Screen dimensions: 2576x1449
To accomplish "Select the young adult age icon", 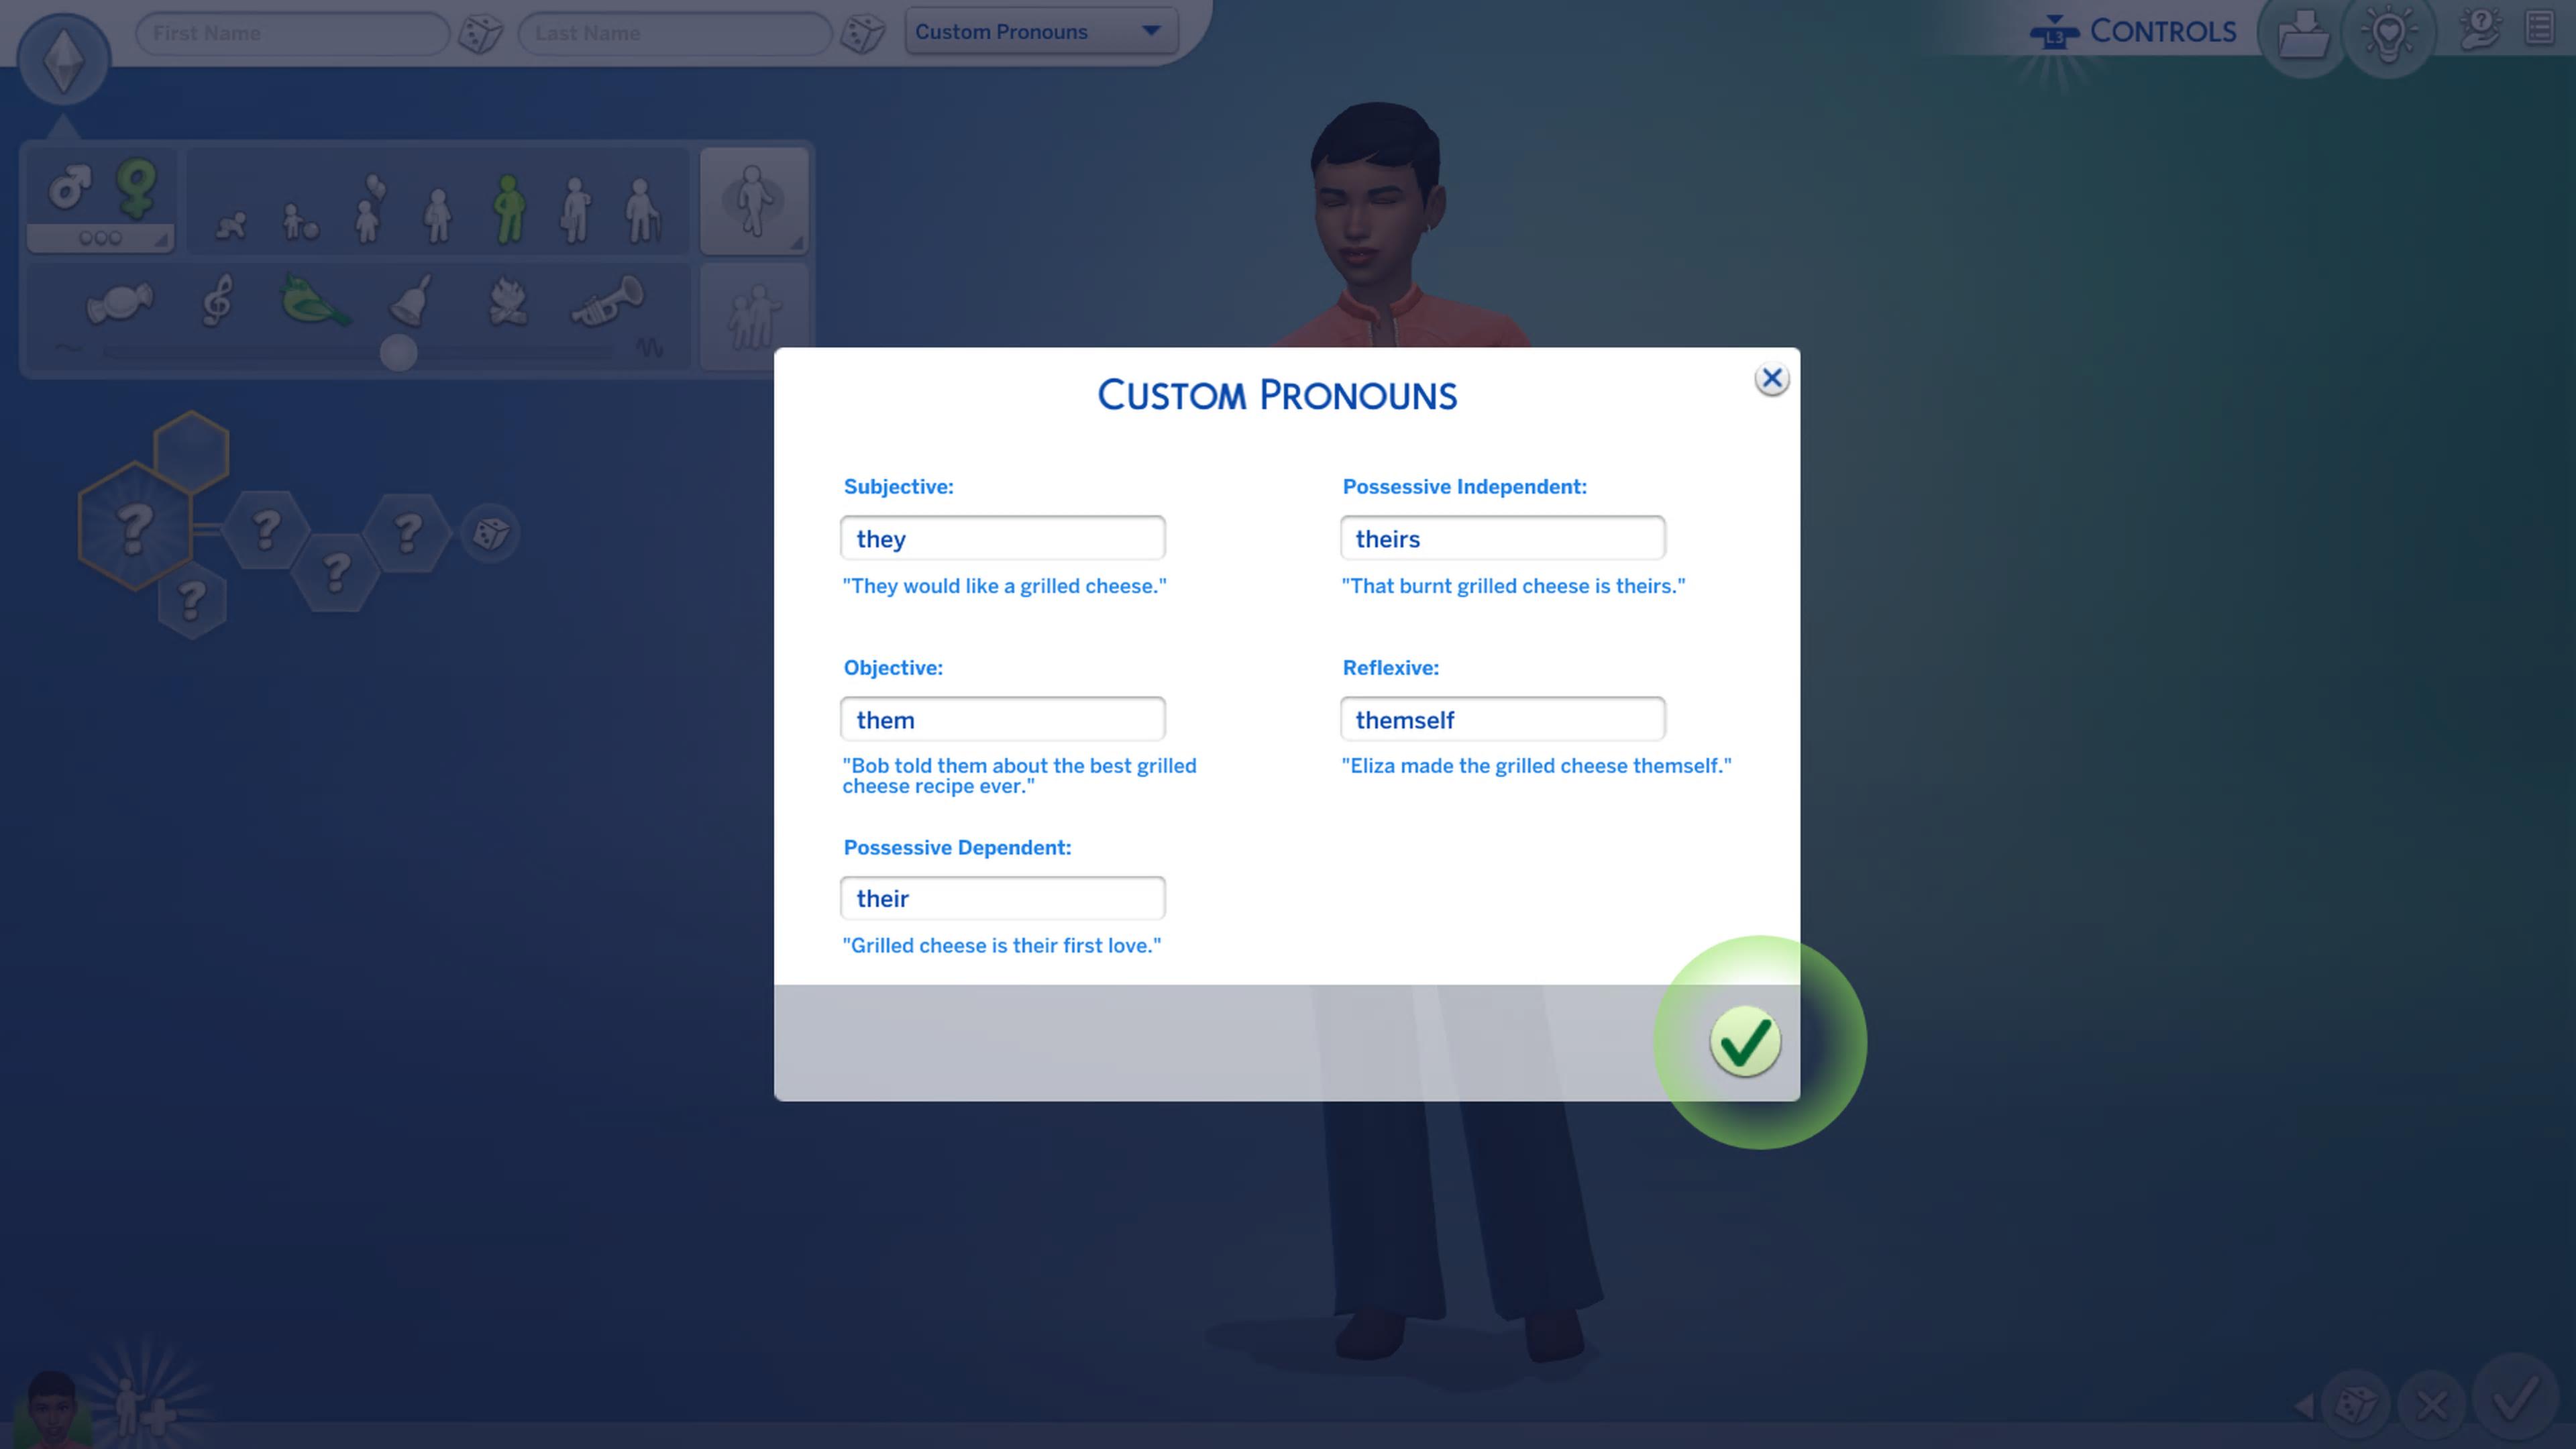I will coord(509,208).
